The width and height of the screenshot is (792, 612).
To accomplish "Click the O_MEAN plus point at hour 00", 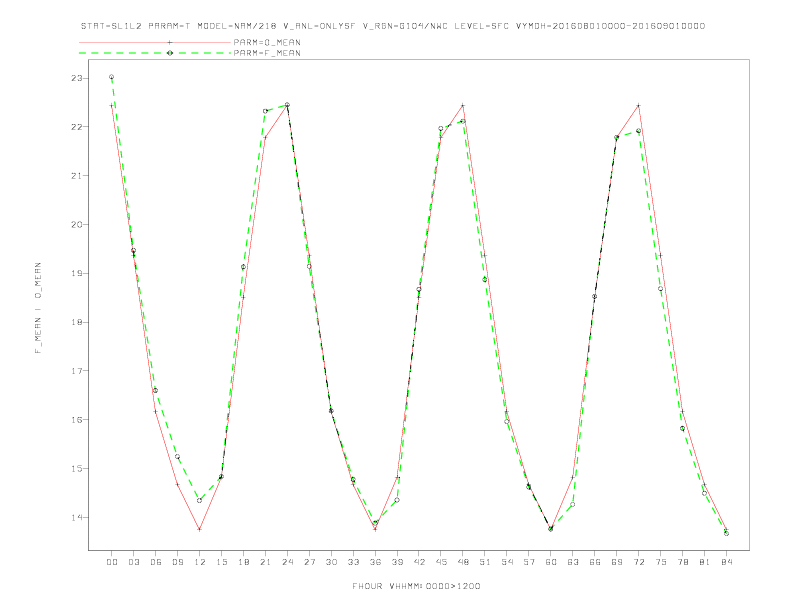I will (x=112, y=106).
